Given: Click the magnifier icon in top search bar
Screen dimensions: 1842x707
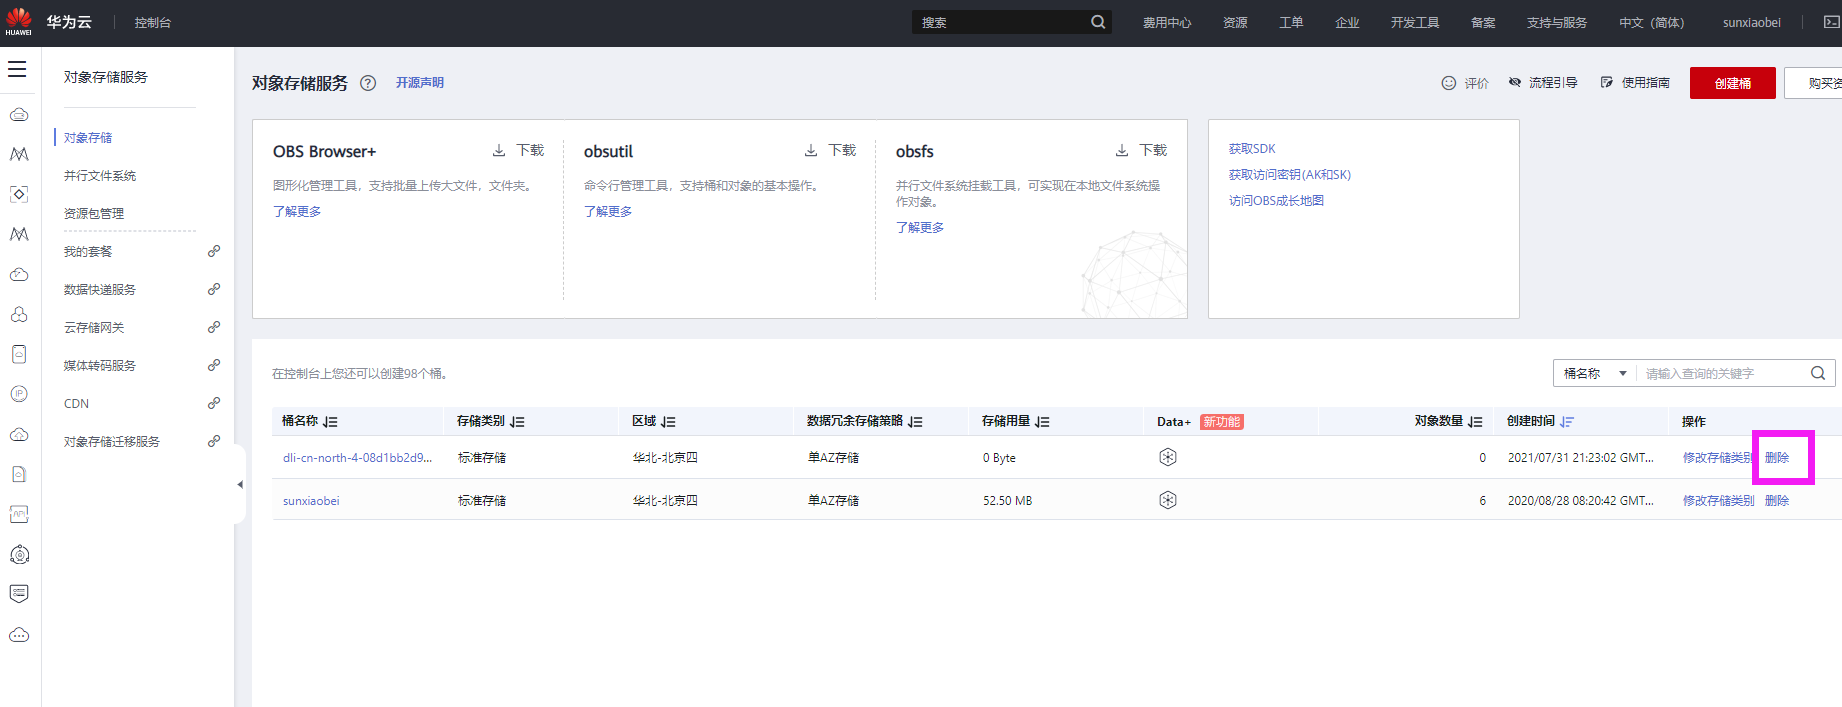Looking at the screenshot, I should coord(1098,22).
